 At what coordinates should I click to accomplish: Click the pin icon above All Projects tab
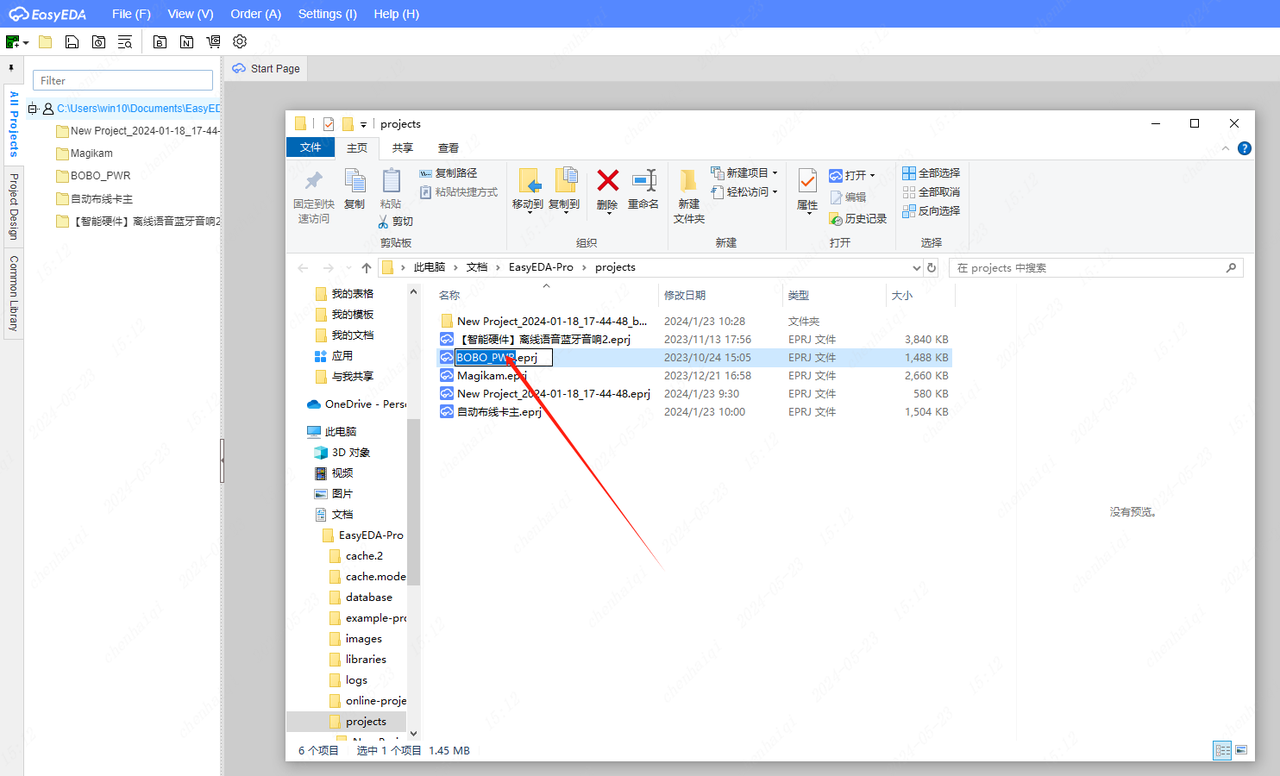(12, 68)
